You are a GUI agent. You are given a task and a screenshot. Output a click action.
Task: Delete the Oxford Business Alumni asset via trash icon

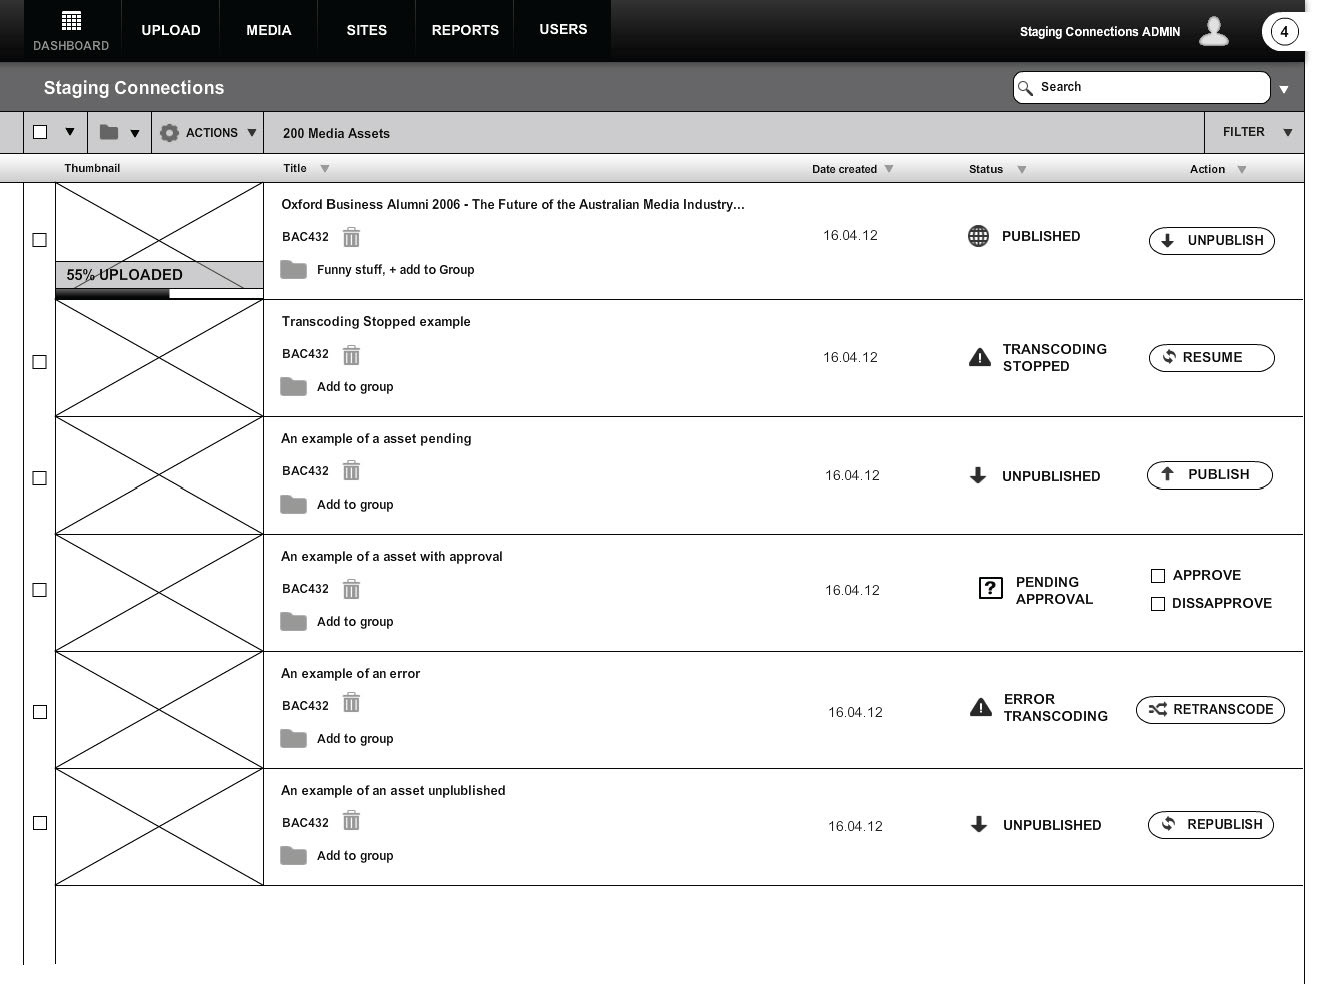coord(351,237)
